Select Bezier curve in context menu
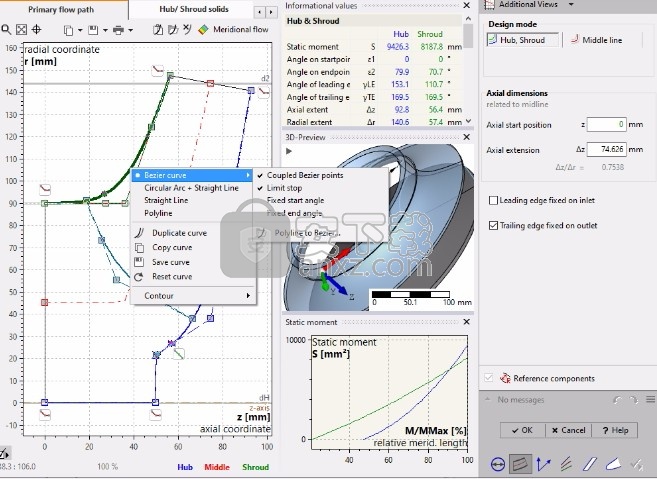Screen dimensions: 657x479 click(x=192, y=175)
